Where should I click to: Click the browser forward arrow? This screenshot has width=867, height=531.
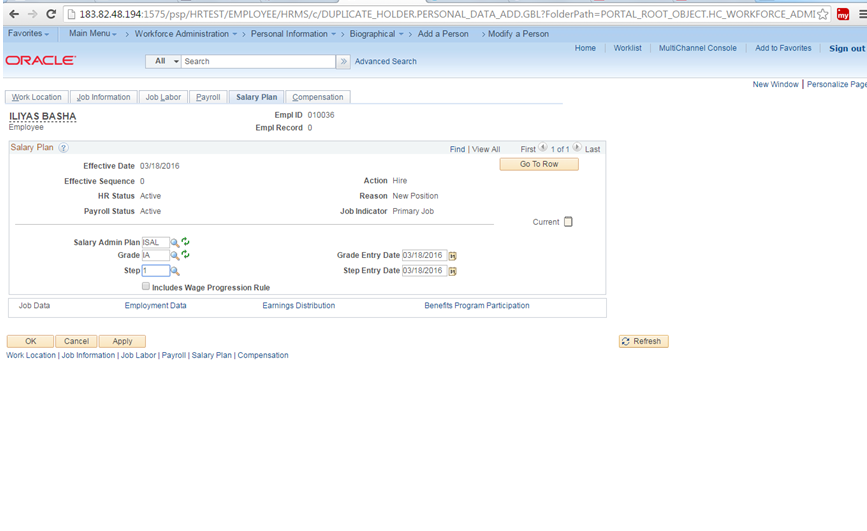click(33, 14)
